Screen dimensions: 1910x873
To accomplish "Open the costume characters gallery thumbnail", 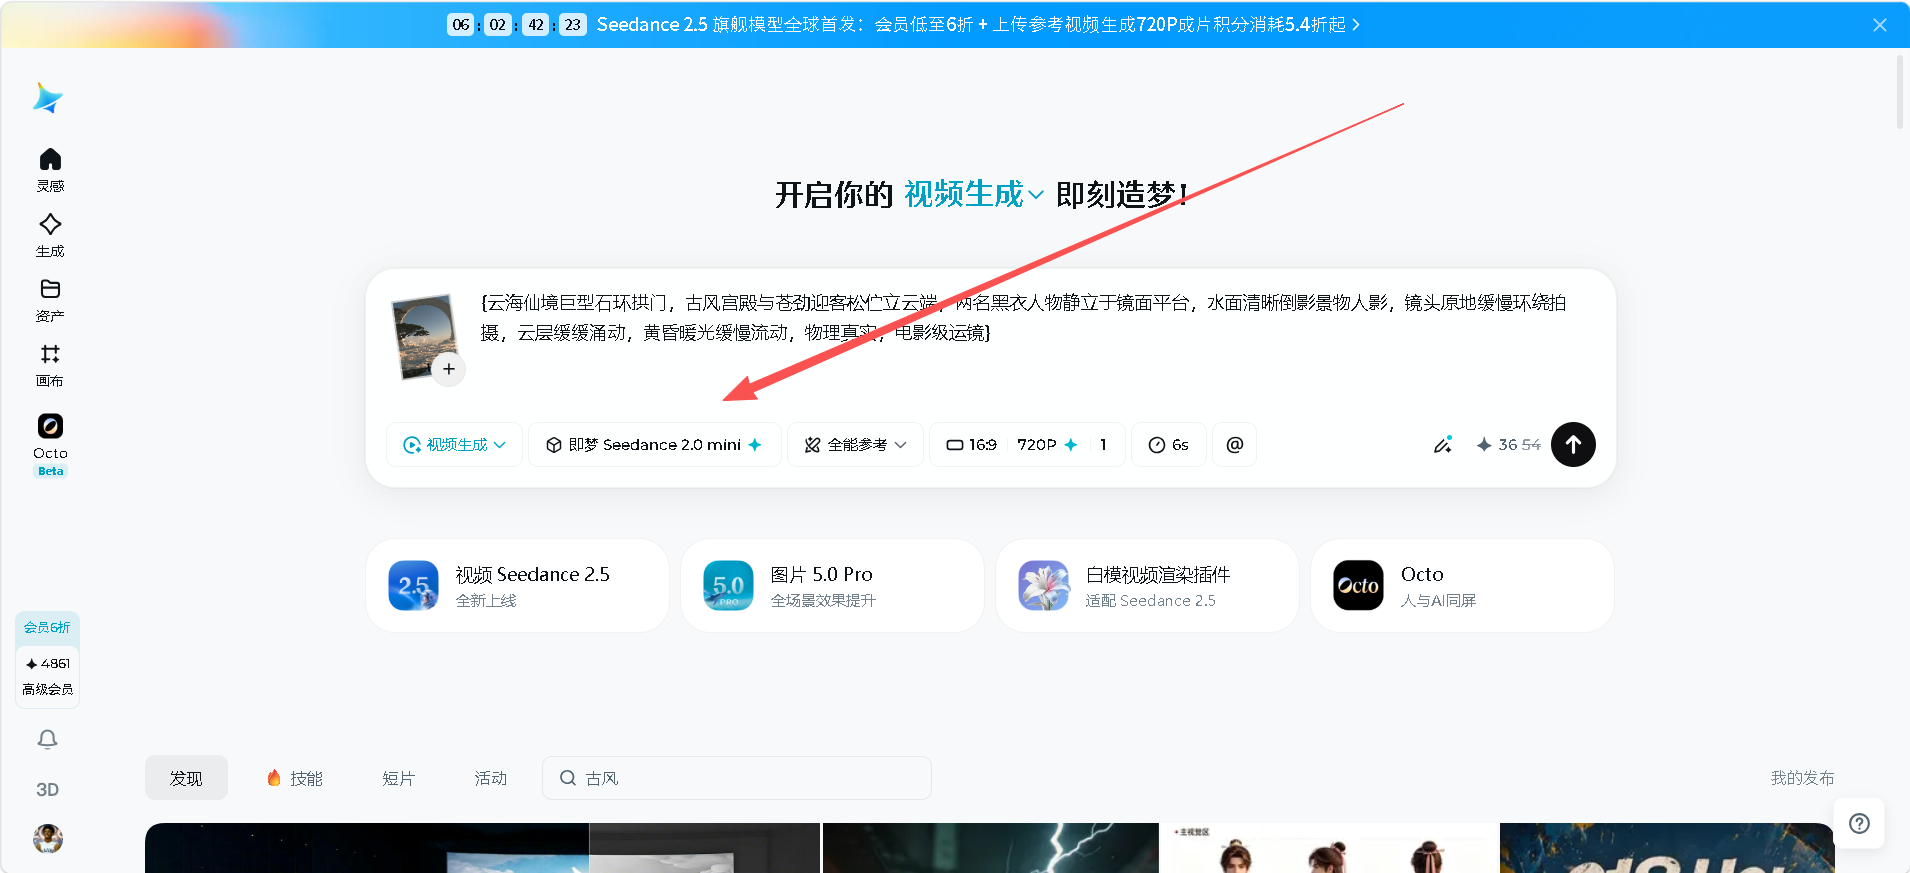I will click(1329, 848).
